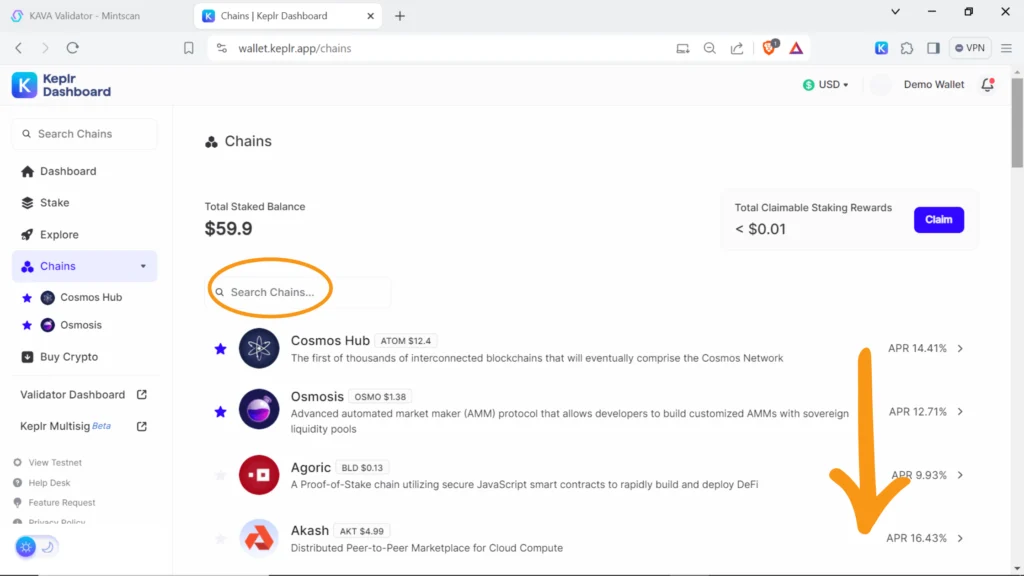The height and width of the screenshot is (576, 1024).
Task: Click the page vertical scrollbar
Action: pos(1017,140)
